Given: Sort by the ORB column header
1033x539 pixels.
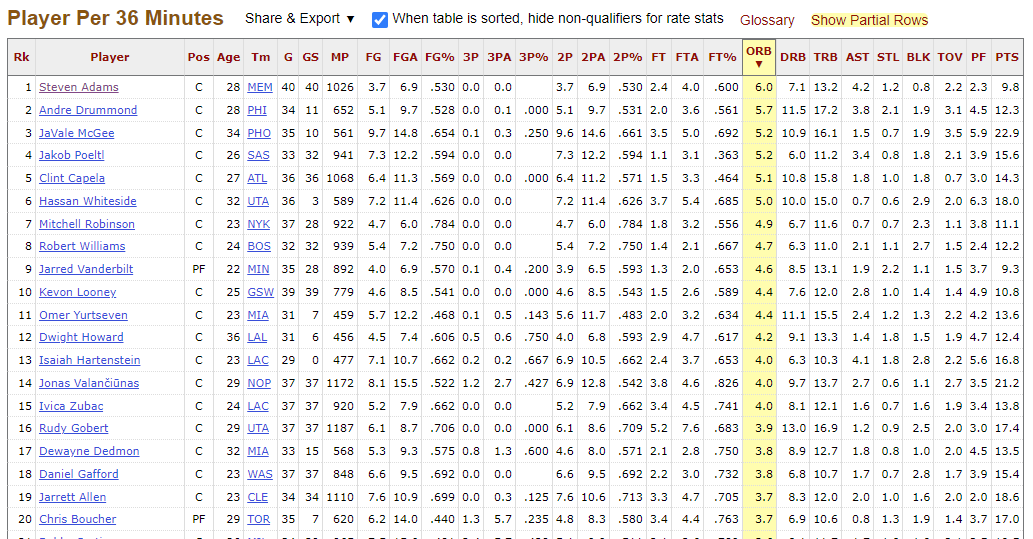Looking at the screenshot, I should pos(758,57).
